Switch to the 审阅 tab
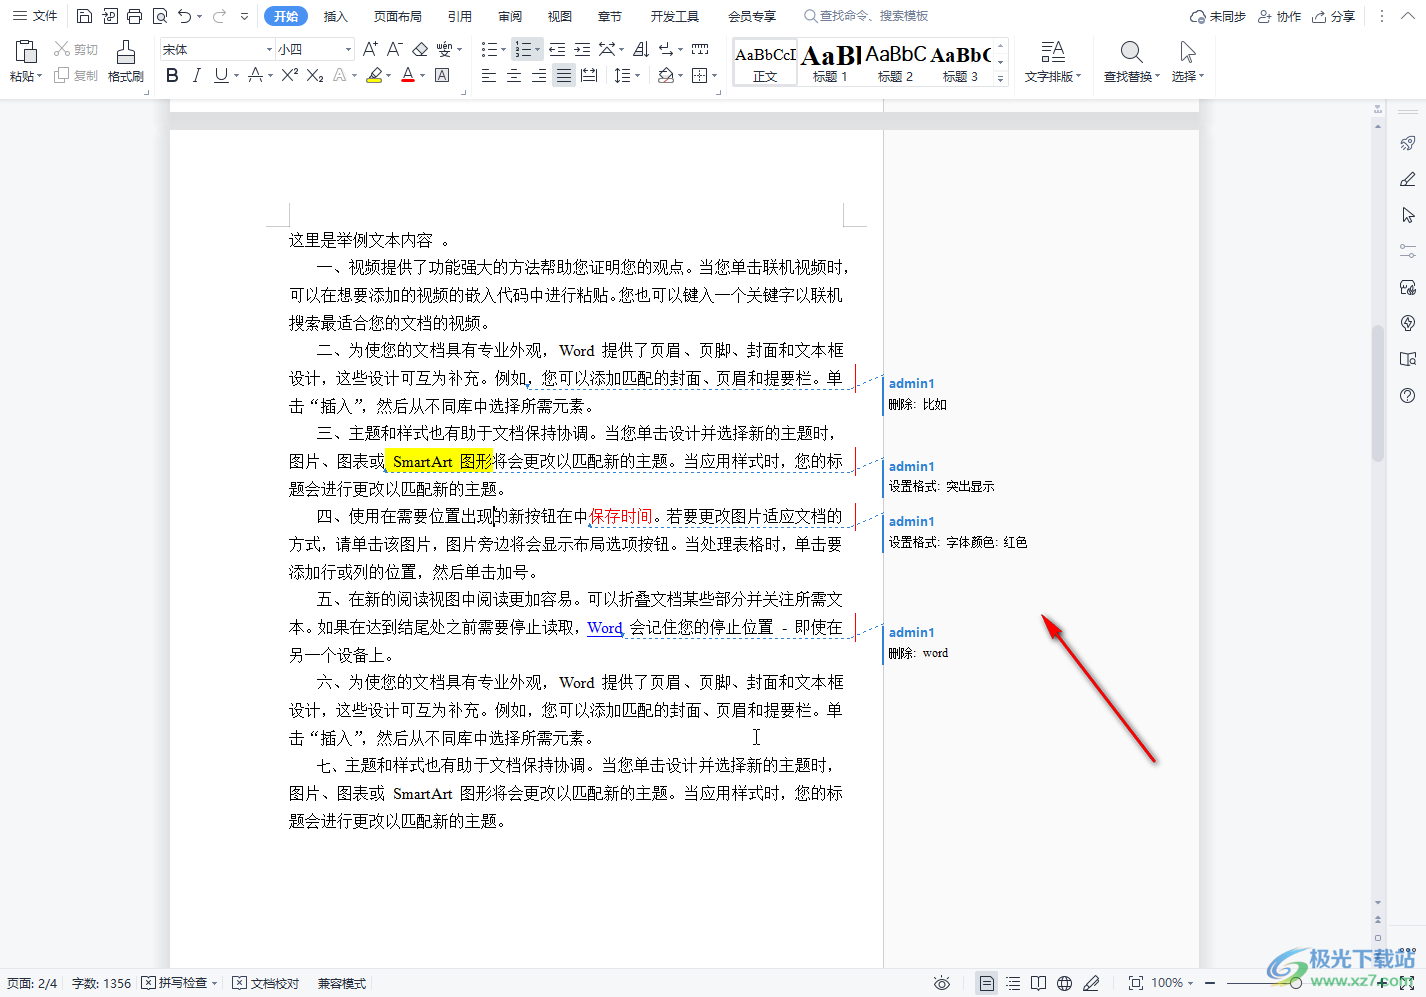Screen dimensions: 1426x997 pyautogui.click(x=510, y=16)
